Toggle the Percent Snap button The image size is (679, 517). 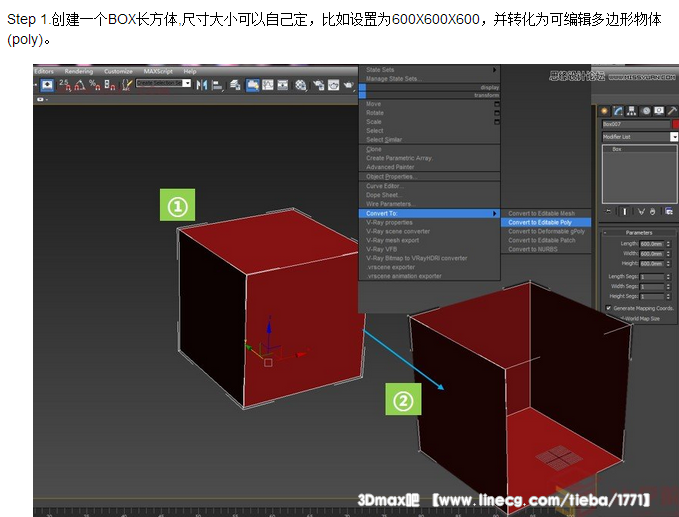tap(94, 84)
